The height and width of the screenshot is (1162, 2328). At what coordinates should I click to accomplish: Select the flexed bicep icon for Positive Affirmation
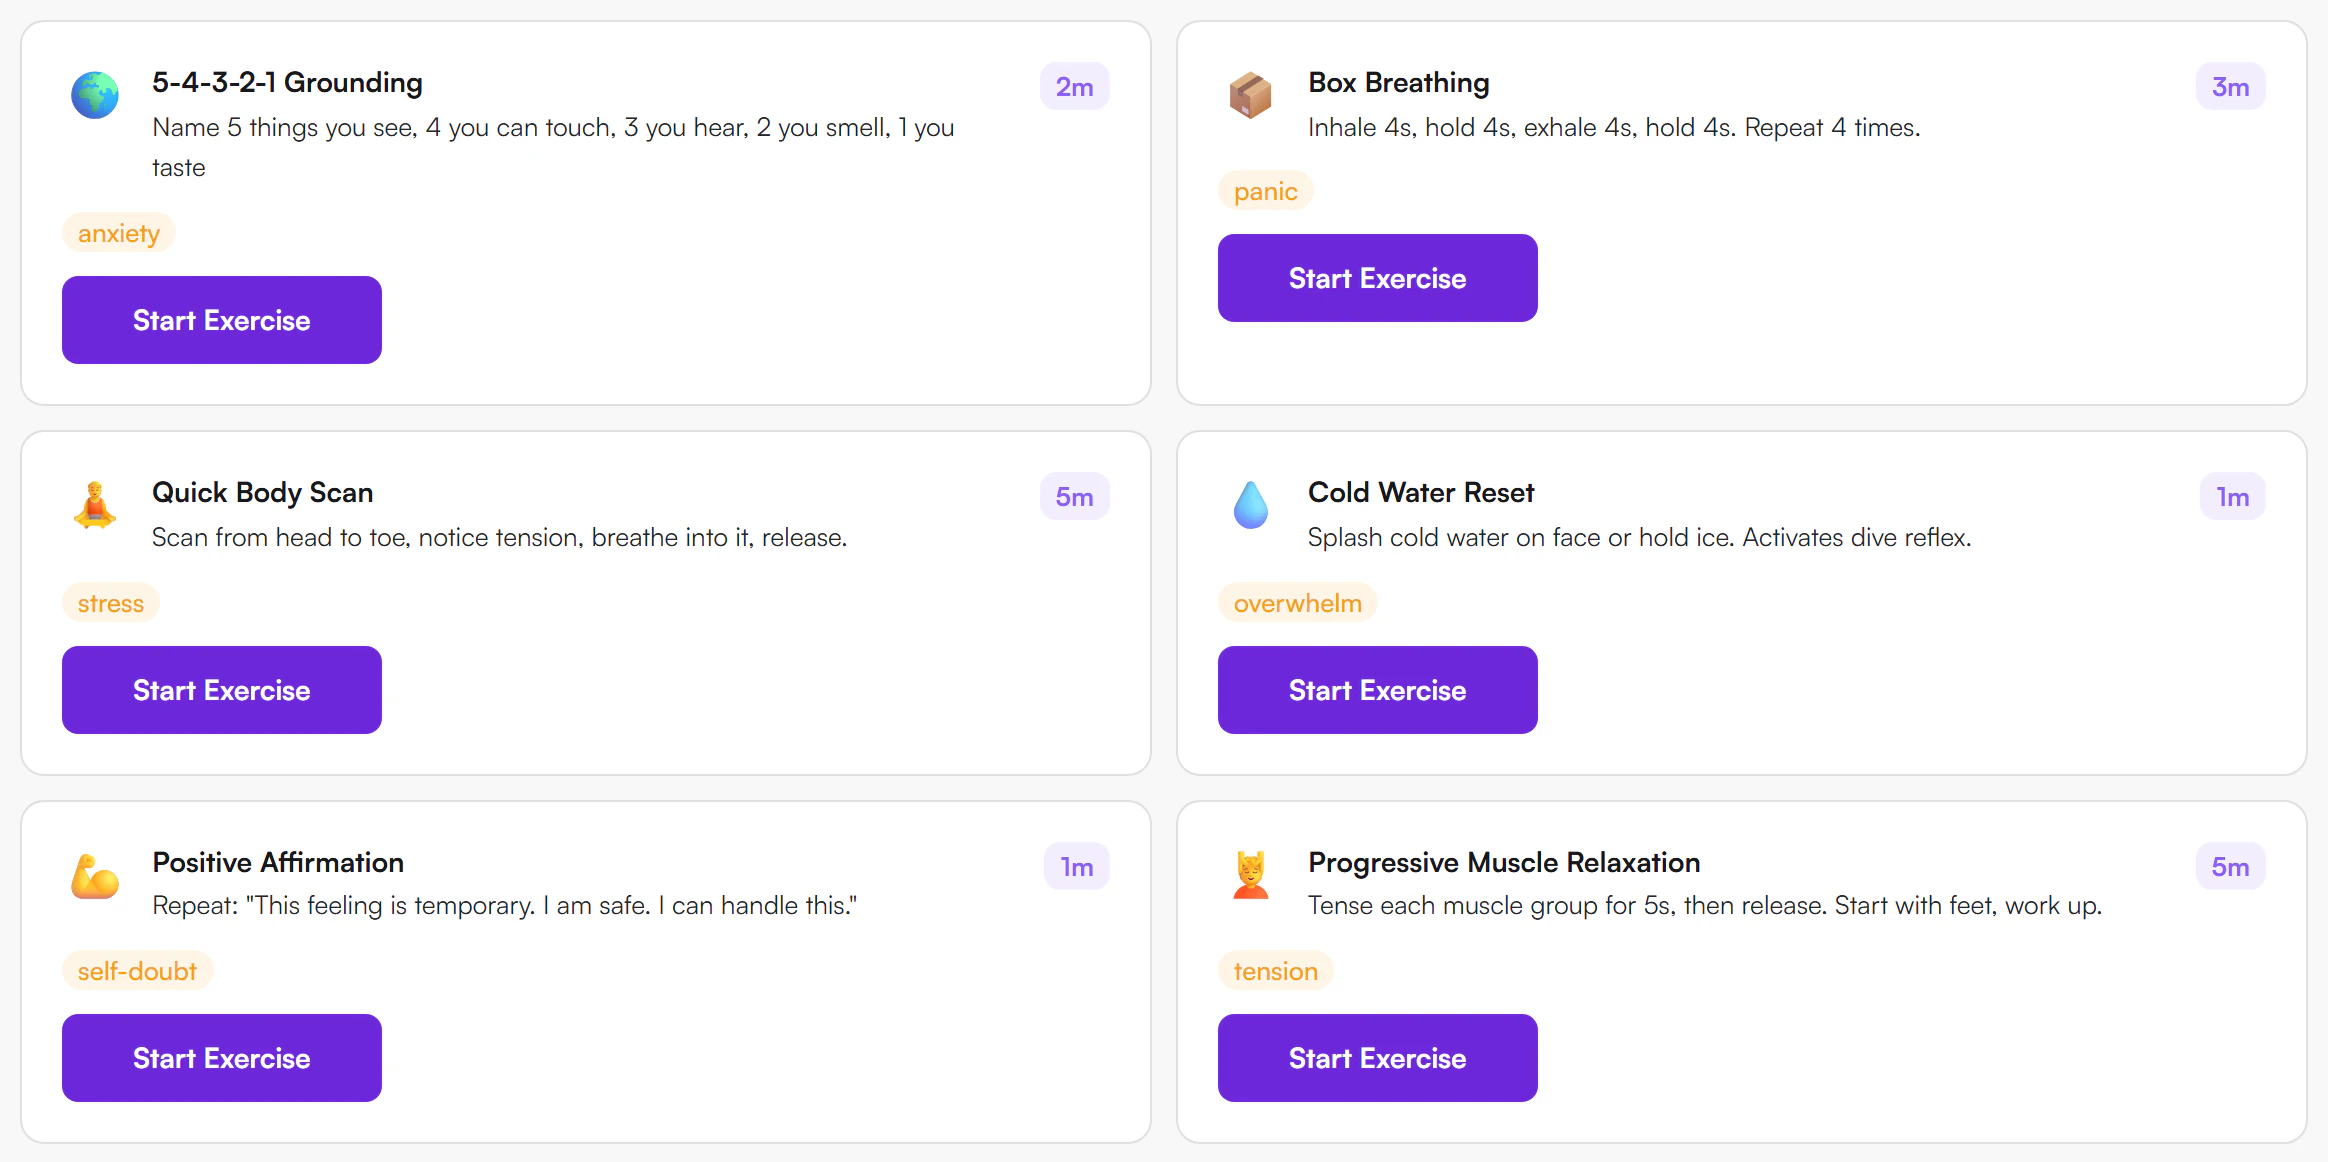[x=95, y=875]
